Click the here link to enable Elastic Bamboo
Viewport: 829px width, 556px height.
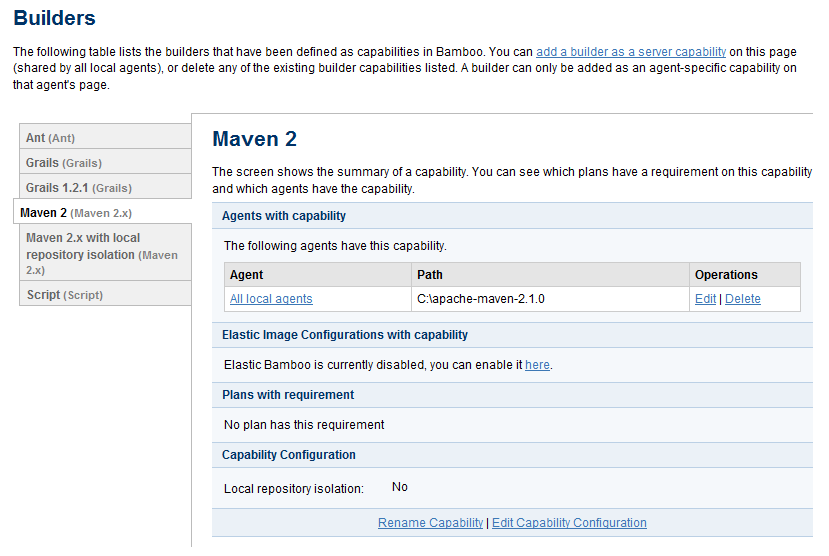point(537,365)
